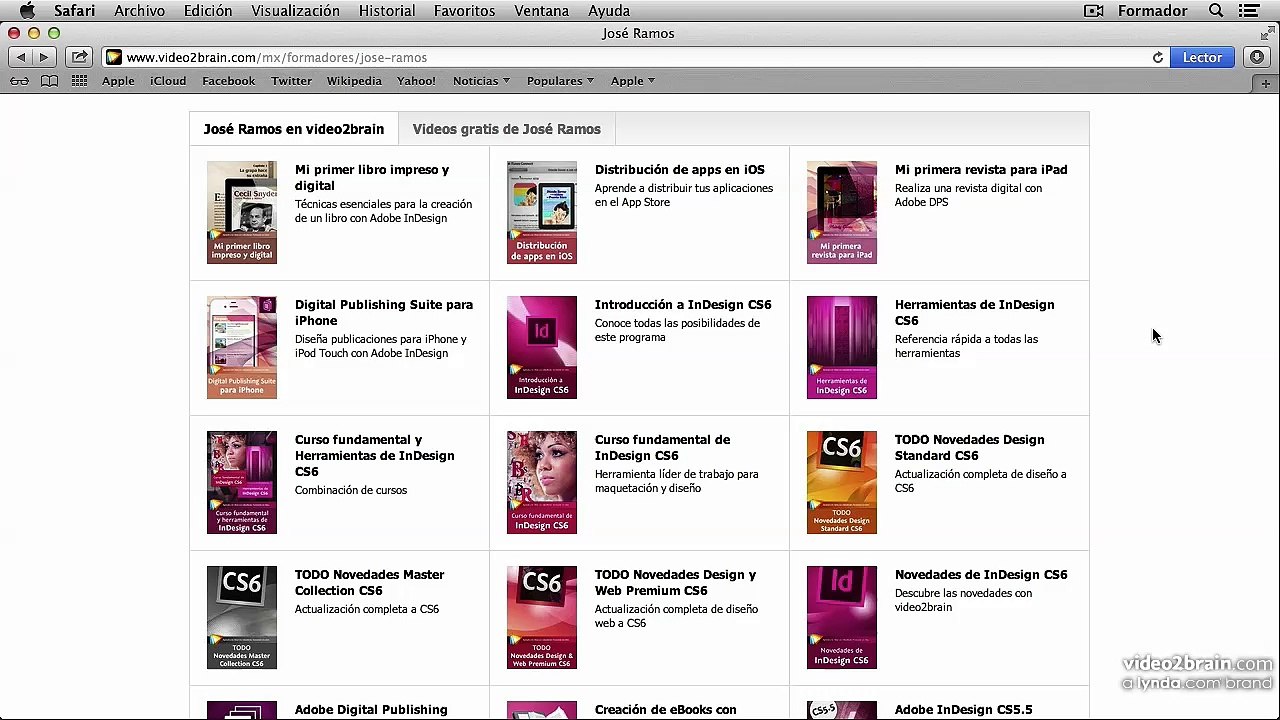Open the Introducción a InDesign CS6 title
Screen dimensions: 1280x720
click(x=683, y=305)
